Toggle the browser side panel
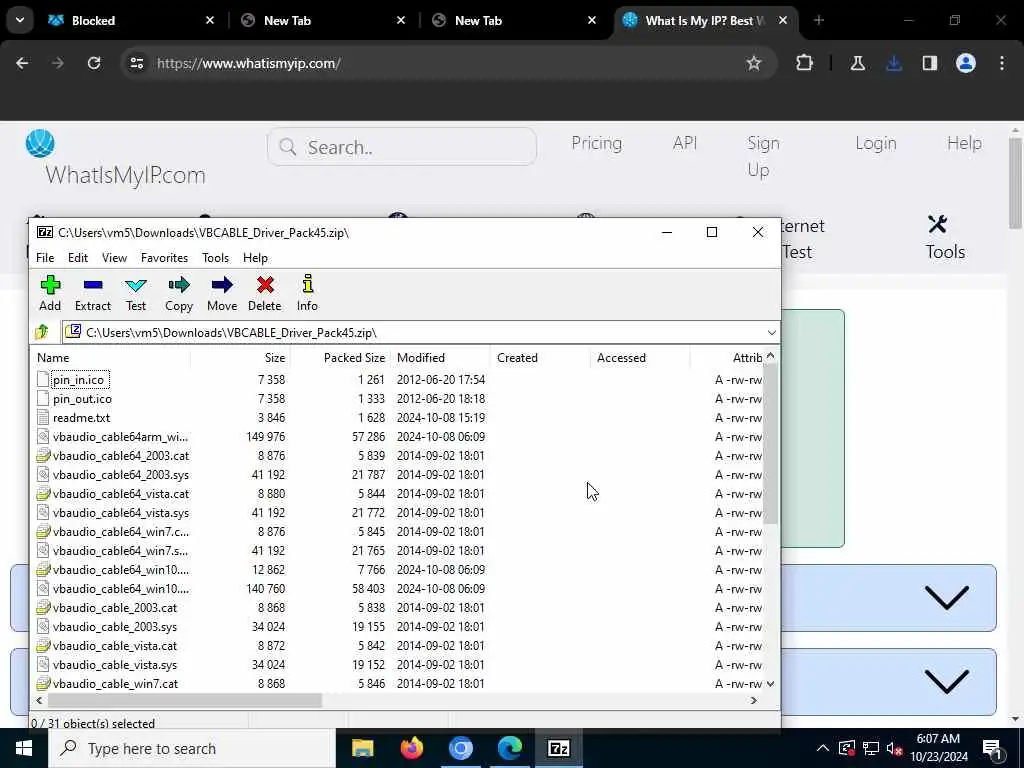Viewport: 1024px width, 768px height. (x=929, y=63)
